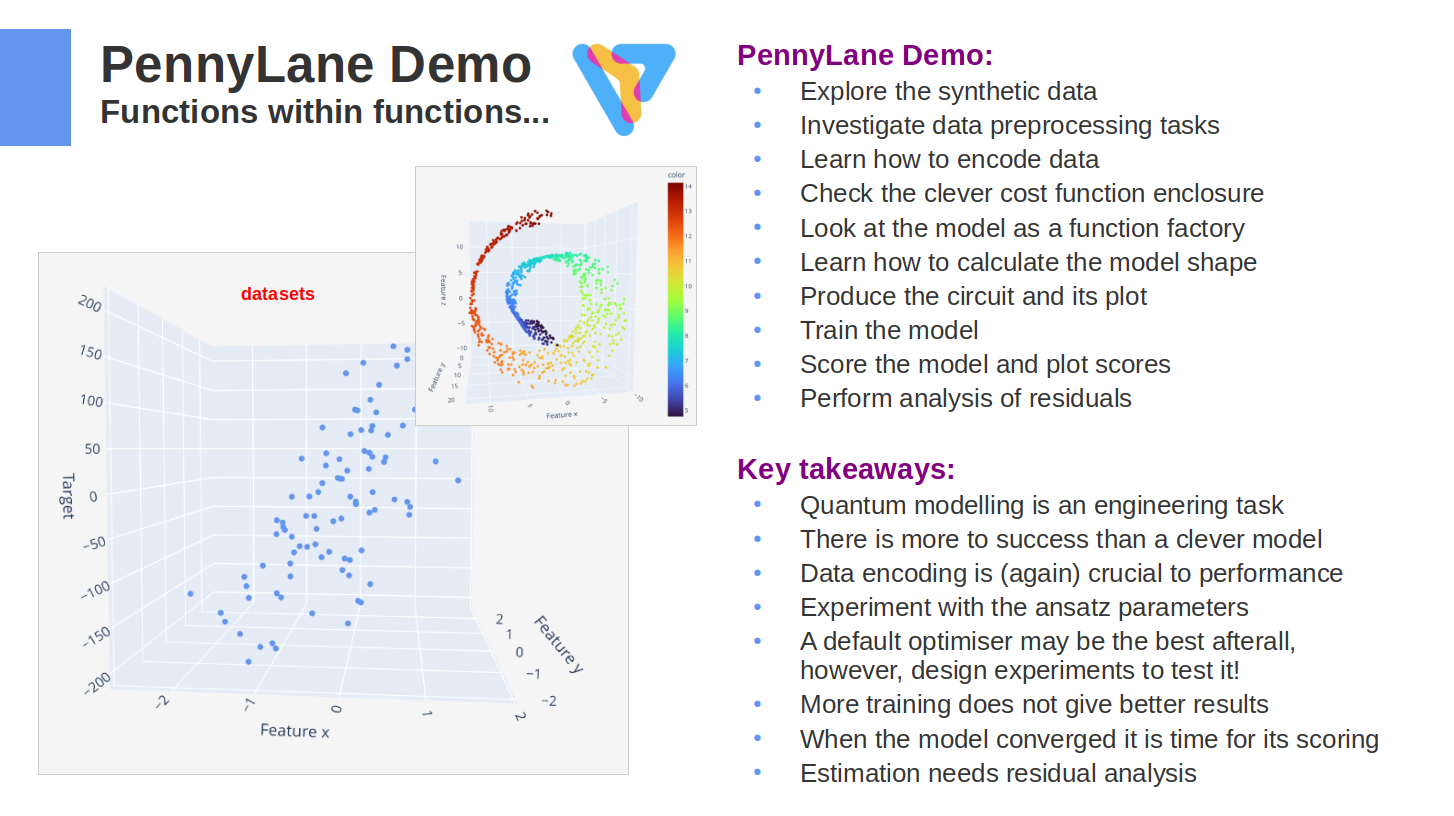Image resolution: width=1454 pixels, height=816 pixels.
Task: Select 'Explore the synthetic data' bullet
Action: (x=948, y=91)
